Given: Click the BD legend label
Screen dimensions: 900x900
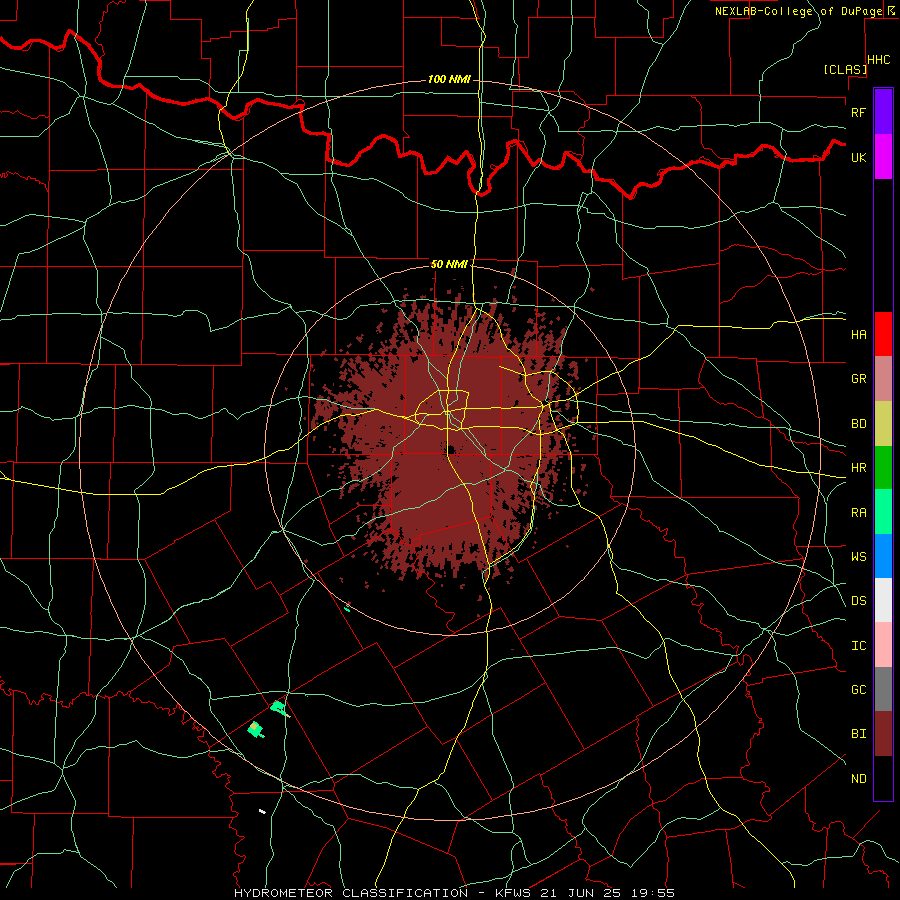Looking at the screenshot, I should 858,424.
